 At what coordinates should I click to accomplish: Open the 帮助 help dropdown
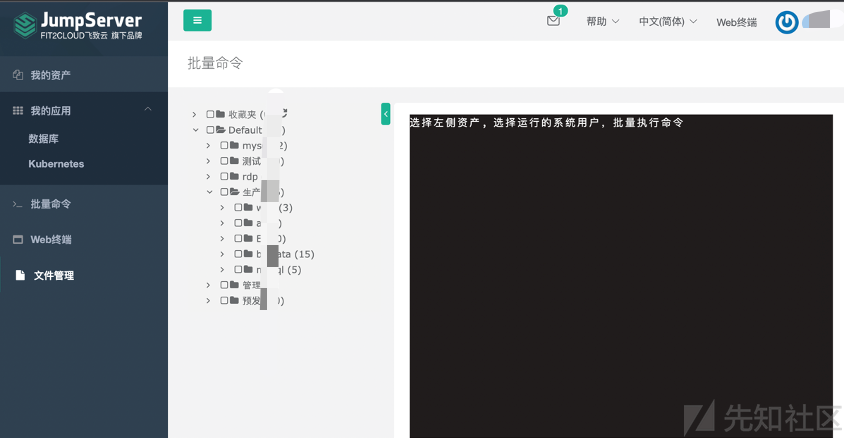(x=602, y=22)
